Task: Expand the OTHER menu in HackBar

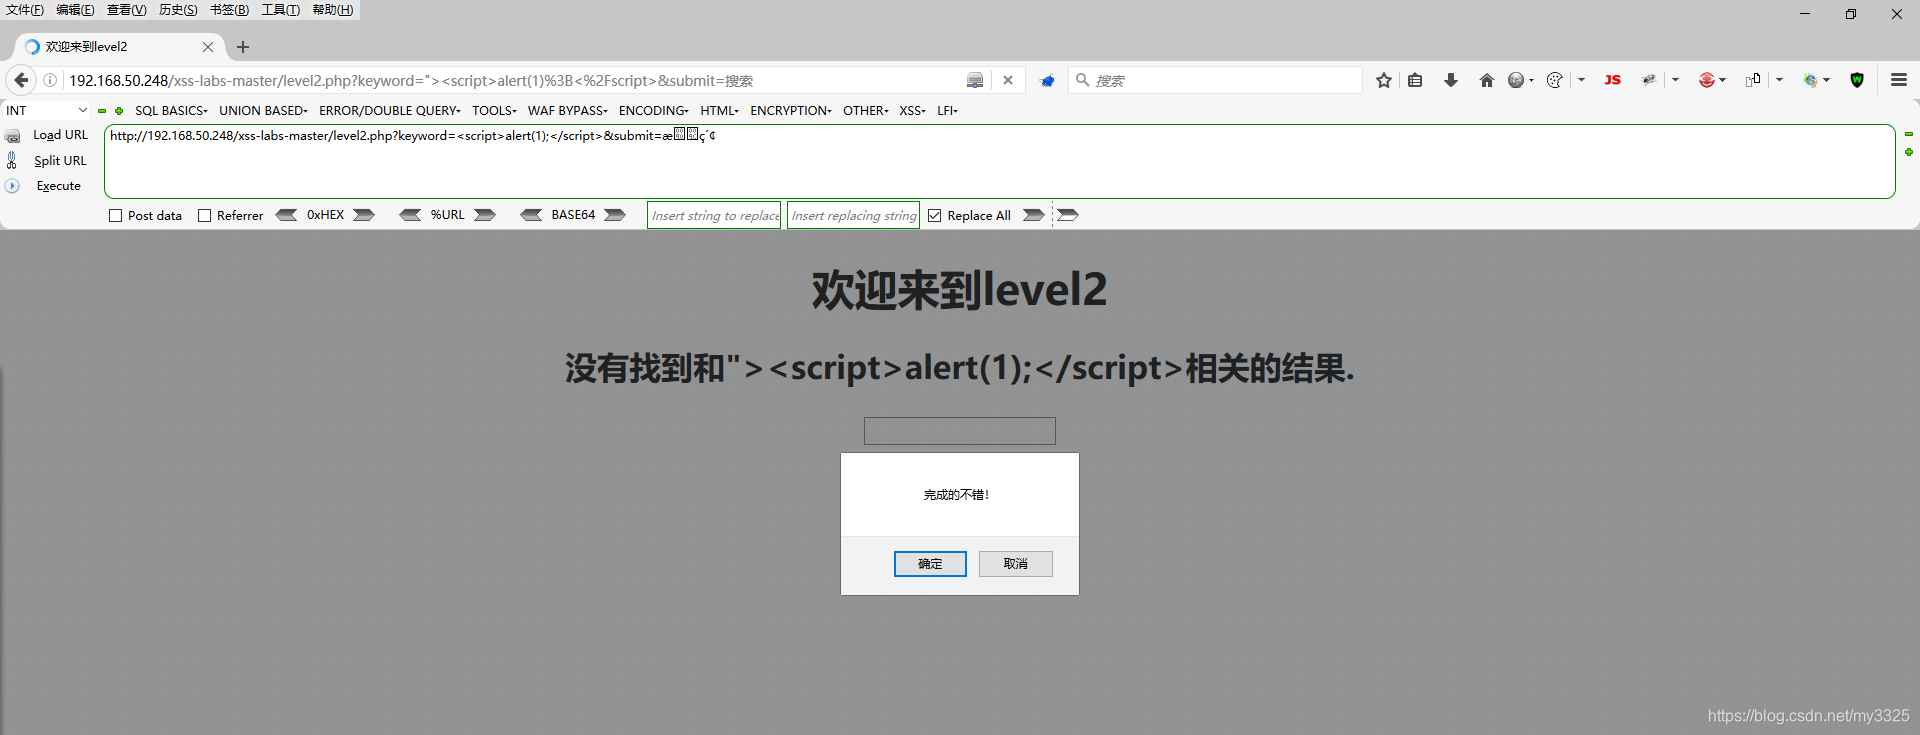Action: tap(866, 111)
